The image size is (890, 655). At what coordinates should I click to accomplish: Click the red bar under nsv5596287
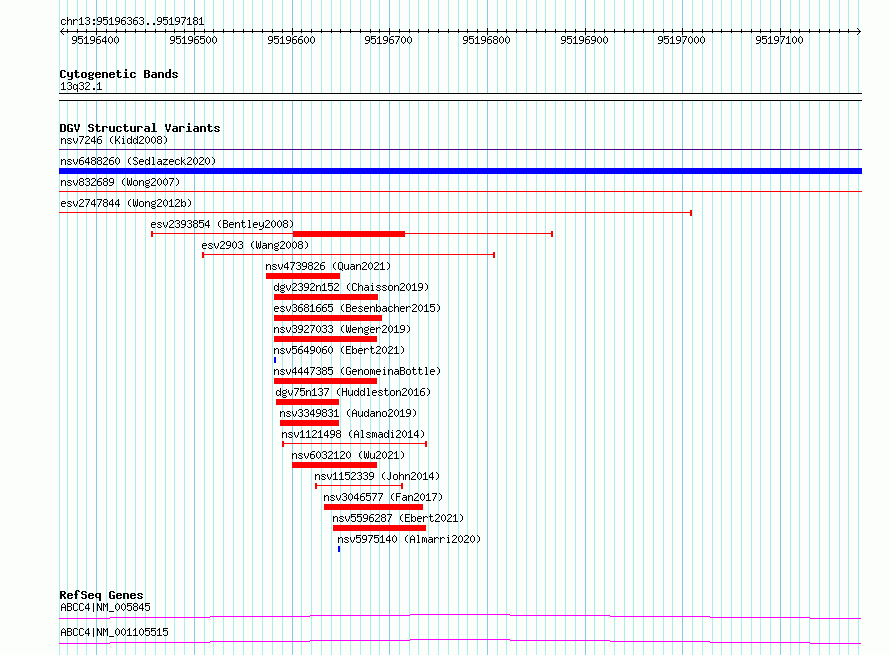tap(379, 528)
